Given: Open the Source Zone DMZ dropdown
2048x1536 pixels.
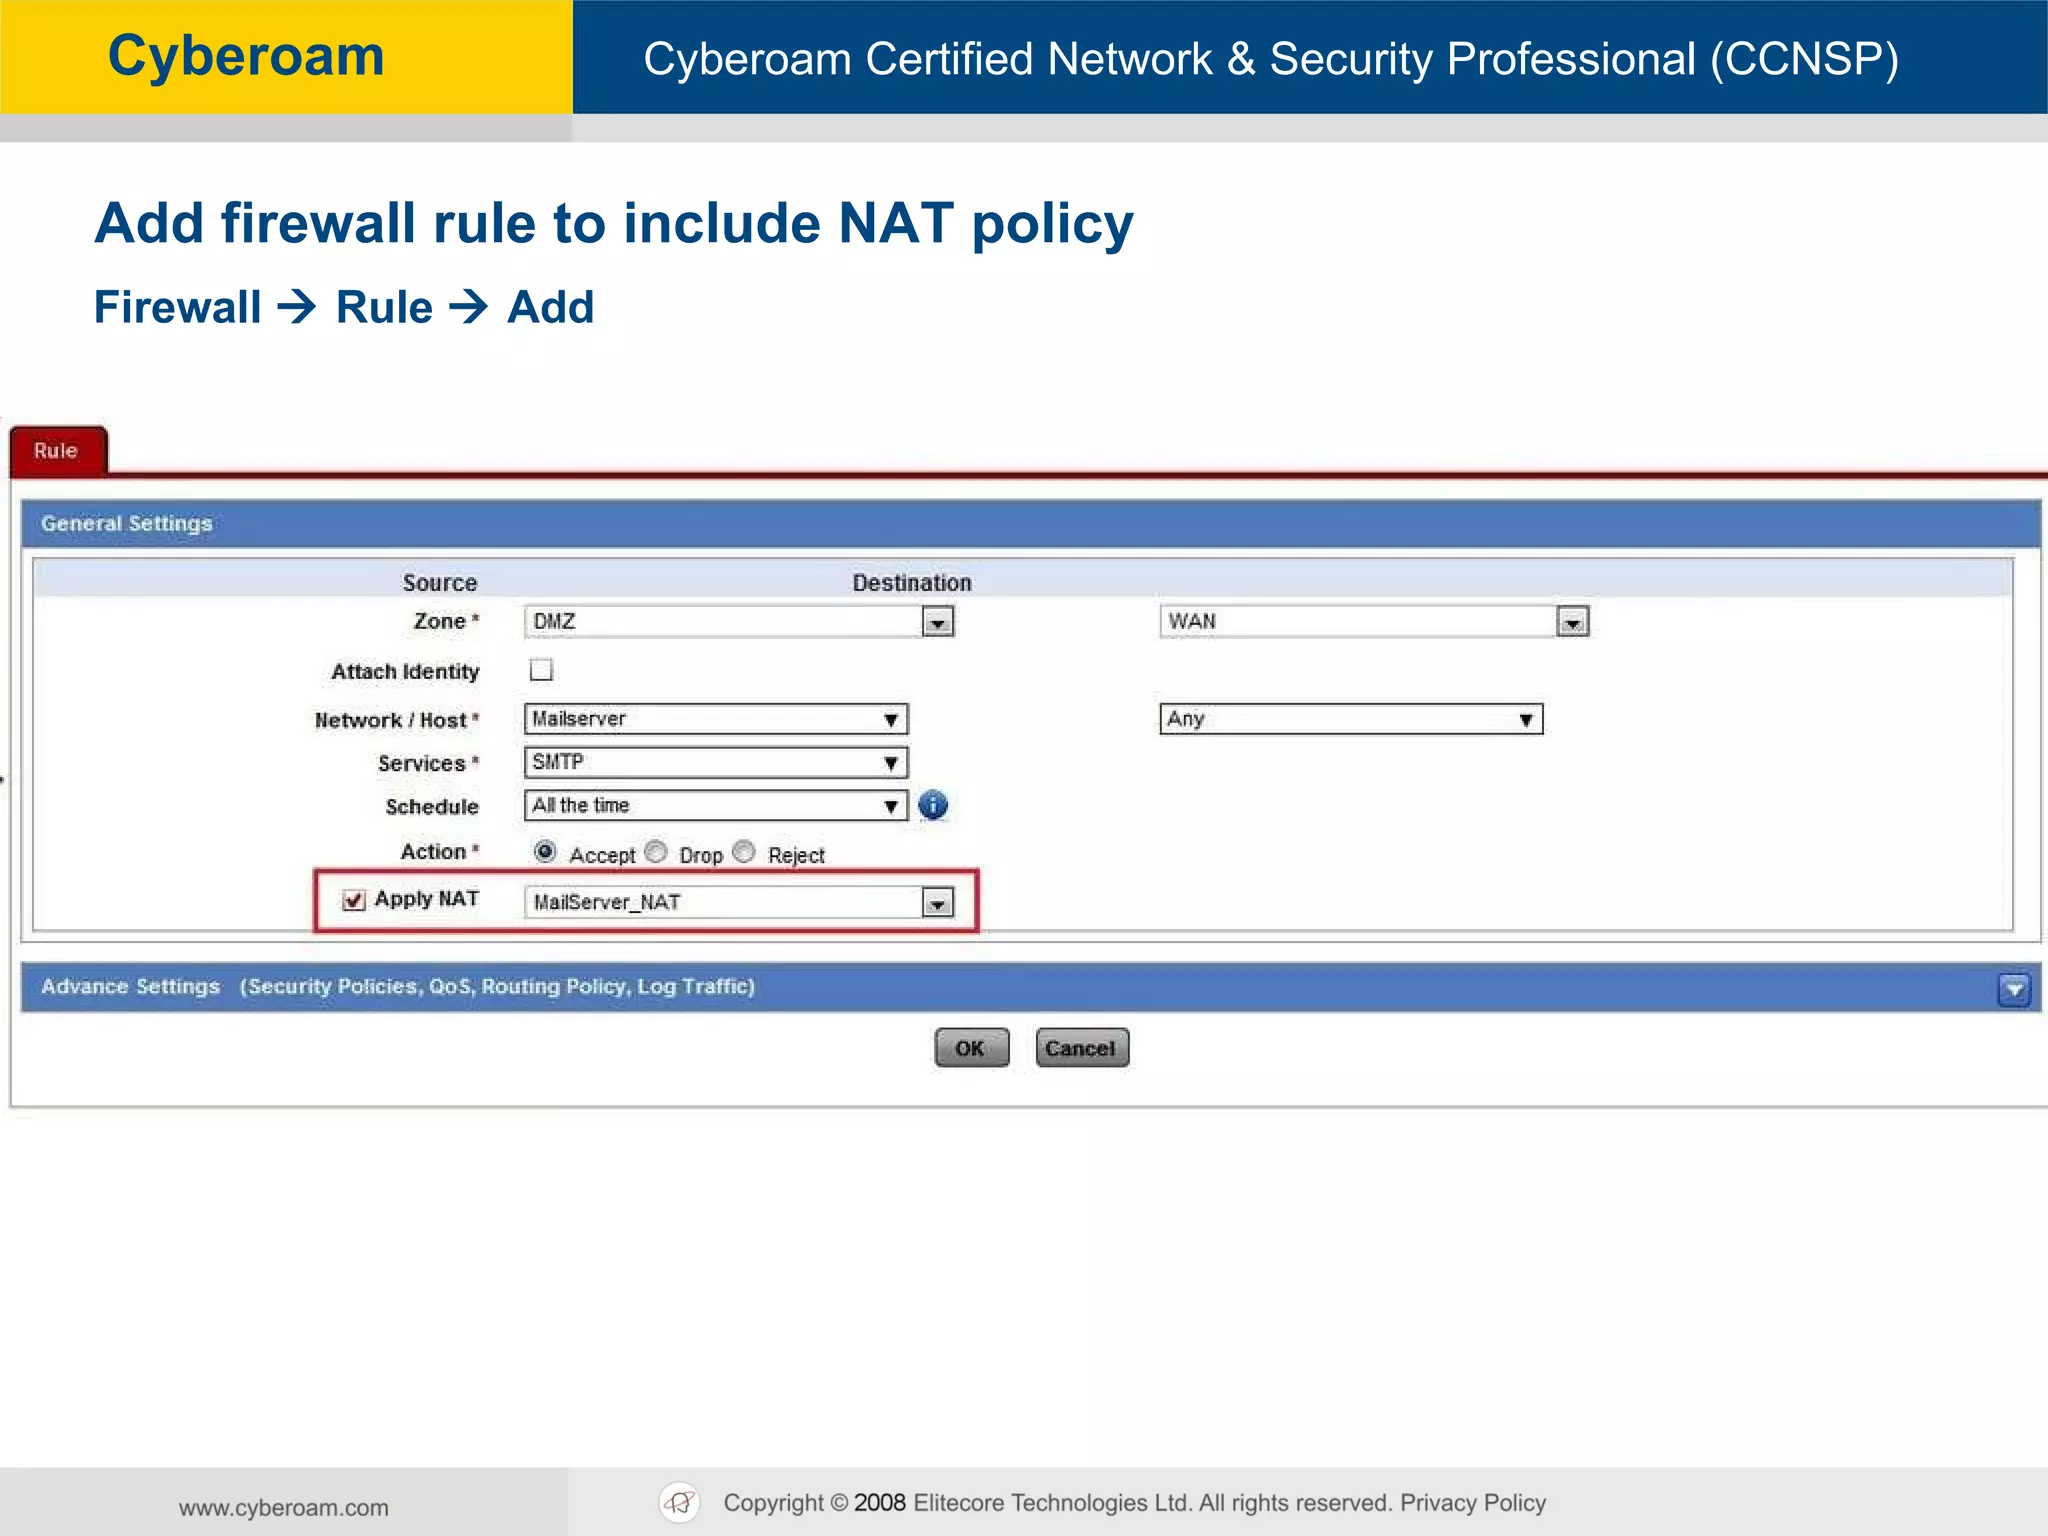Looking at the screenshot, I should pos(739,621).
